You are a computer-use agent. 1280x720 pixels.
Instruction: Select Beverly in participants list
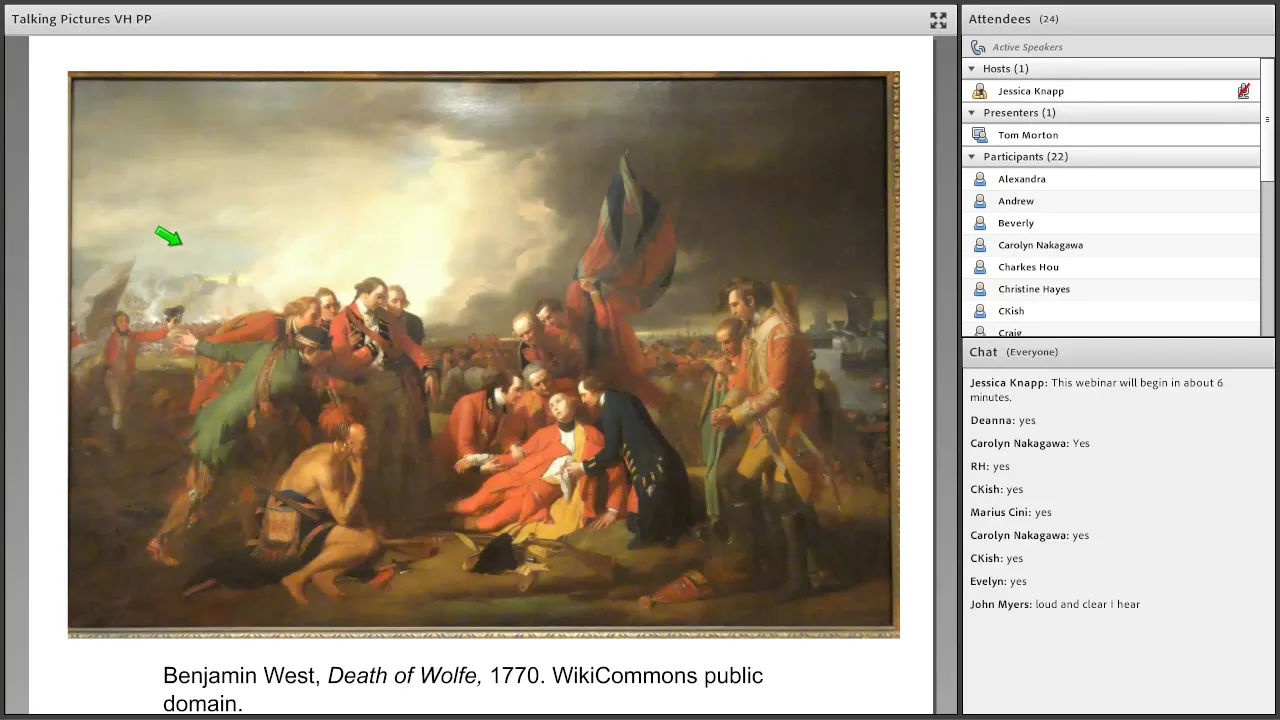click(x=1111, y=223)
